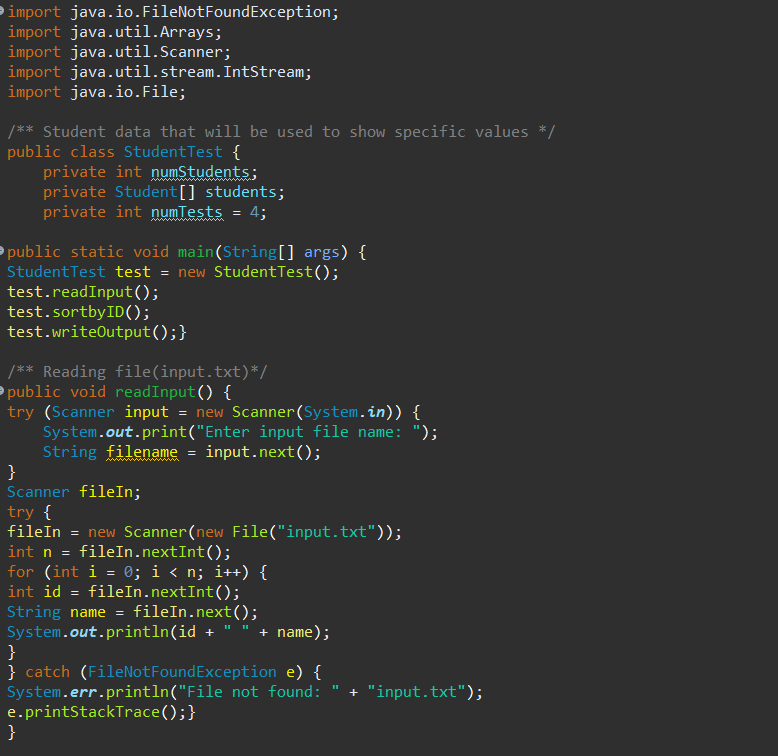Click the test.readInput() call

83,292
